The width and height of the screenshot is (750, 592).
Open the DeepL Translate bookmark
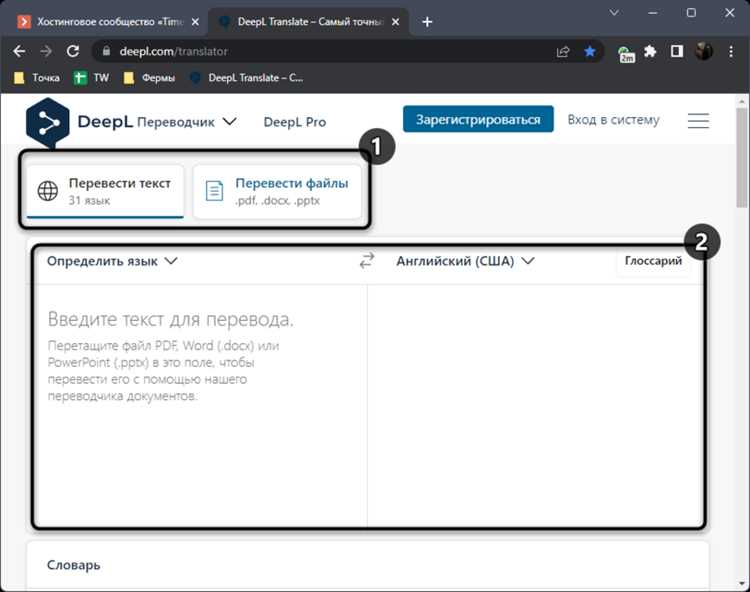pos(246,77)
